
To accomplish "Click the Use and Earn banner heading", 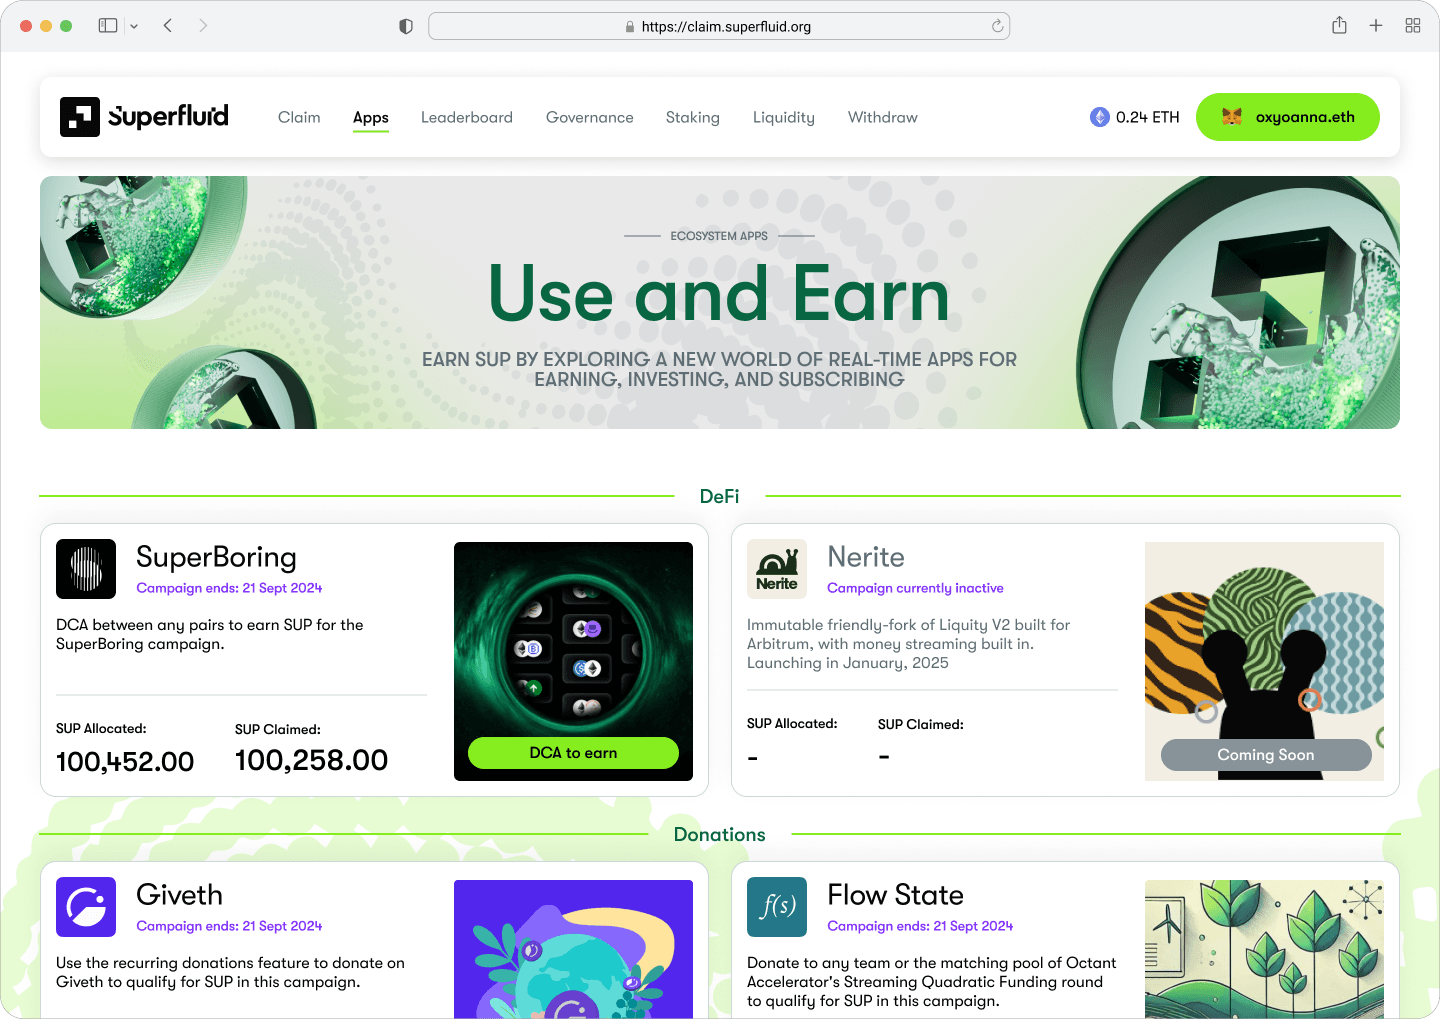I will pos(719,294).
